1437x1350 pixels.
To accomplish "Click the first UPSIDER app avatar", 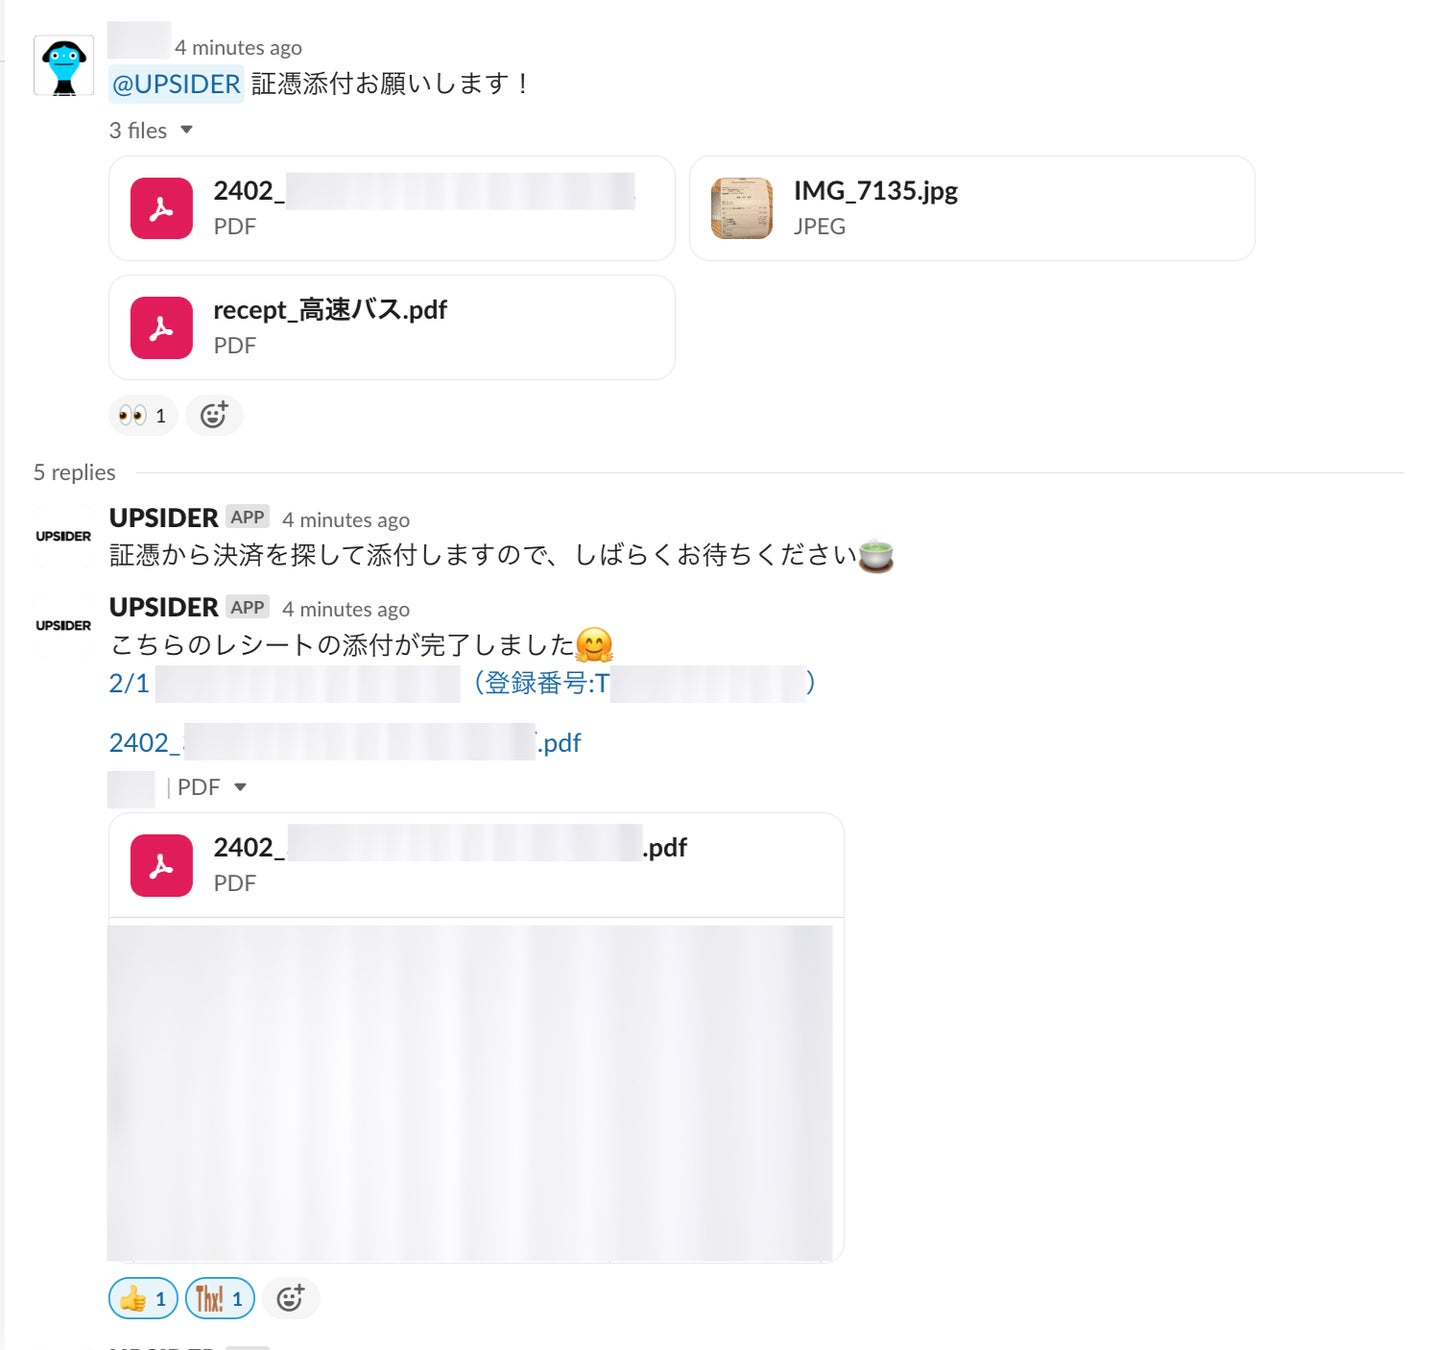I will coord(63,537).
